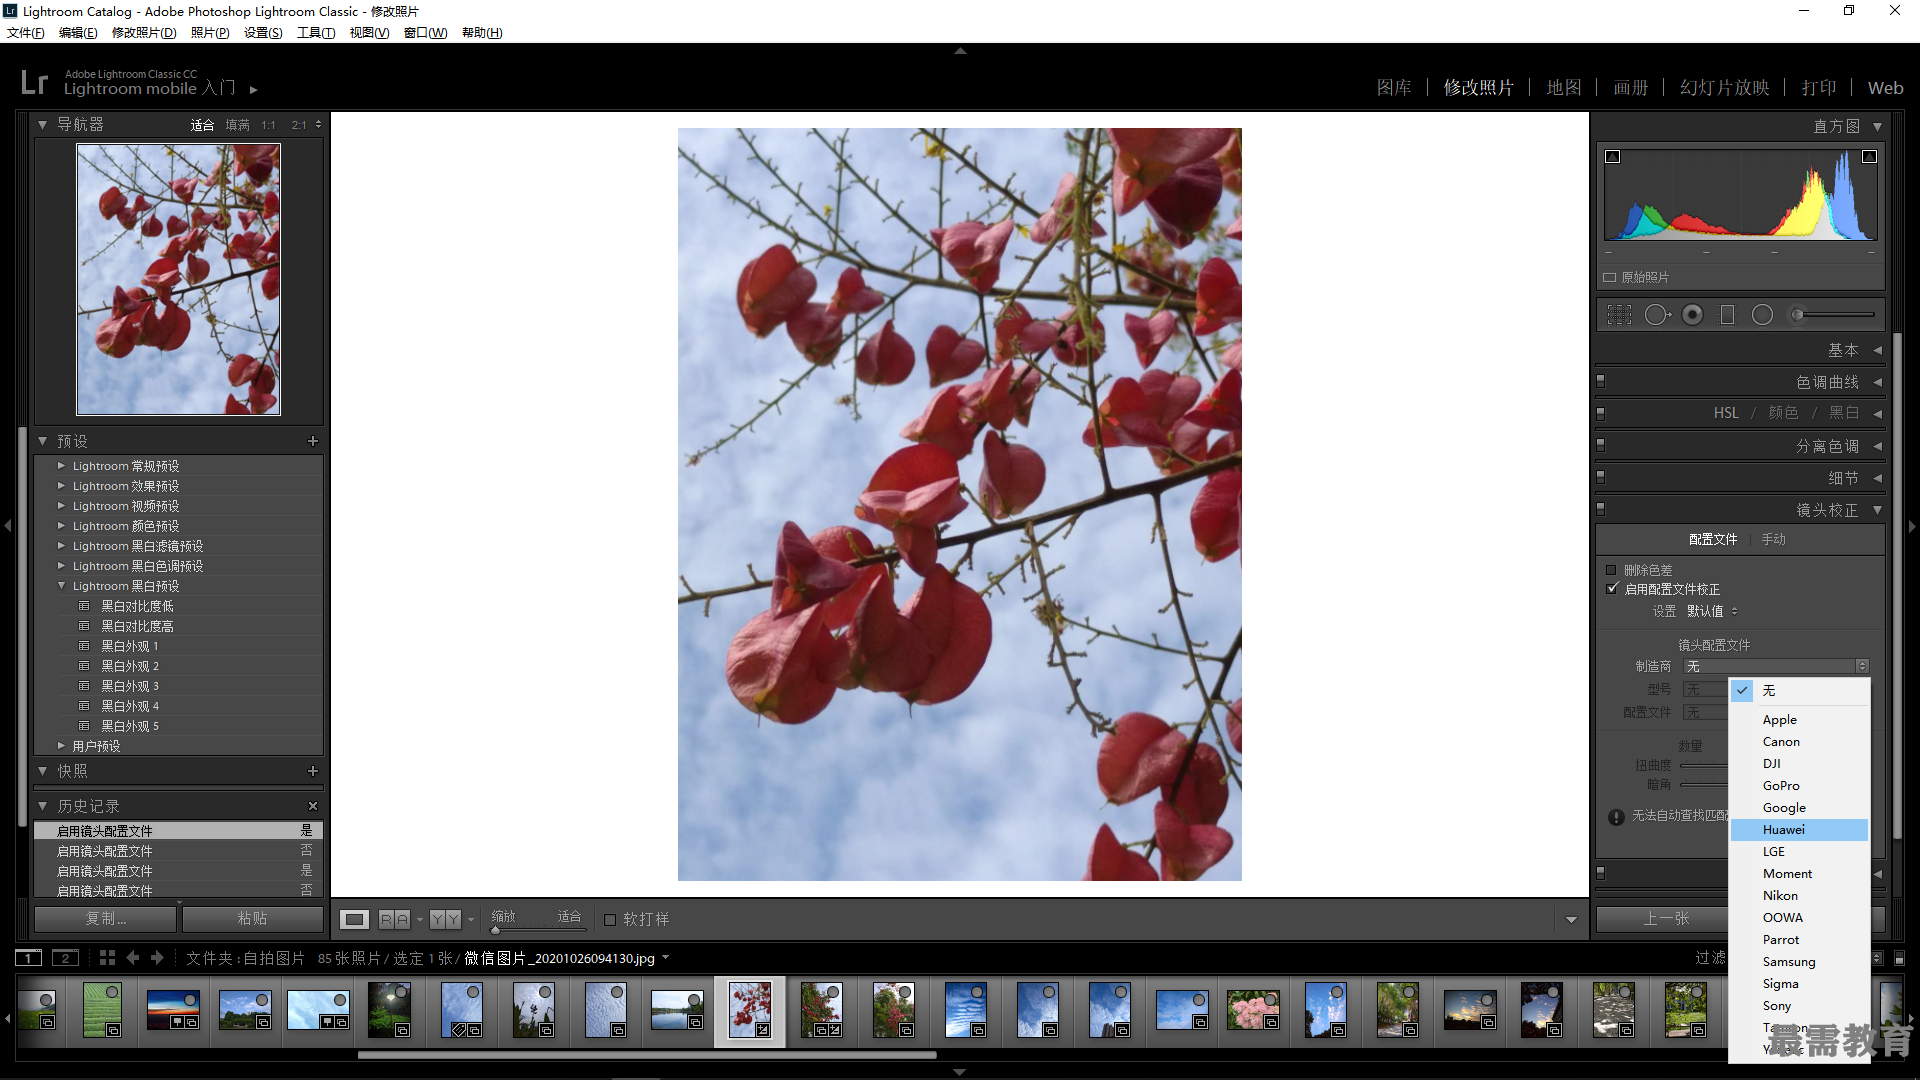Open the 文件 menu
The height and width of the screenshot is (1080, 1920).
point(25,33)
